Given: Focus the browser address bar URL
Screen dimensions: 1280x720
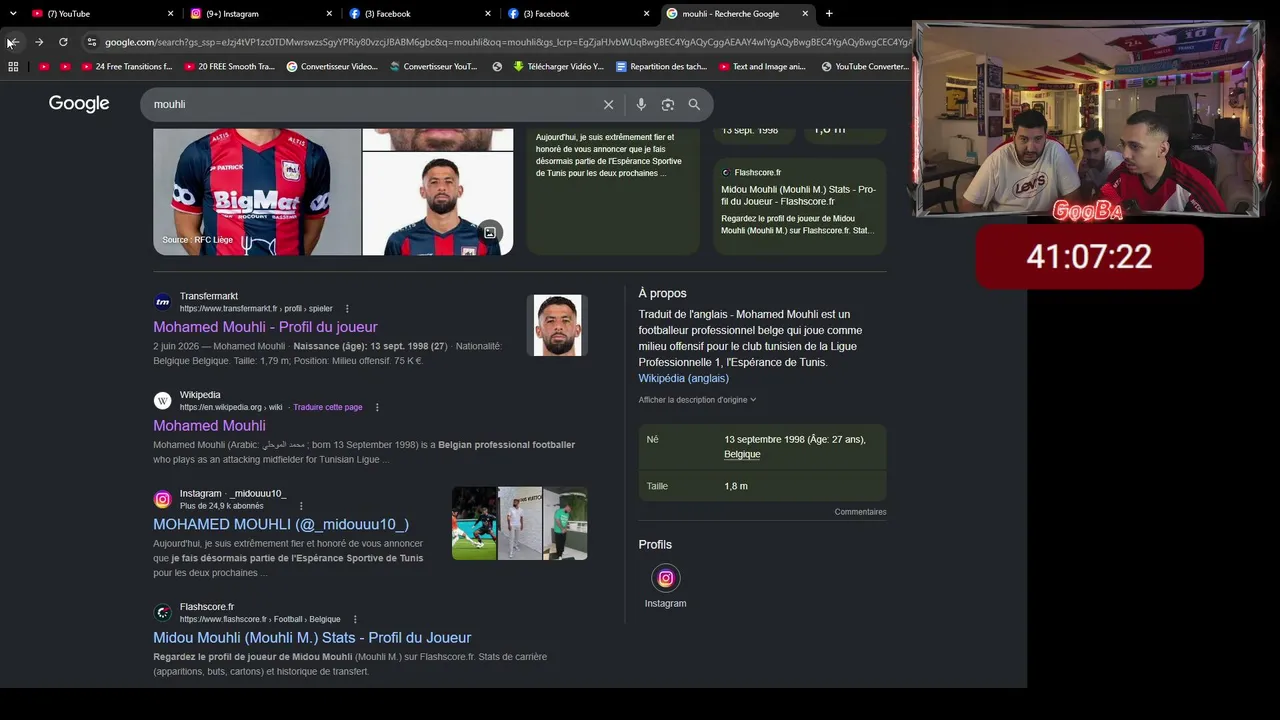Looking at the screenshot, I should point(508,42).
